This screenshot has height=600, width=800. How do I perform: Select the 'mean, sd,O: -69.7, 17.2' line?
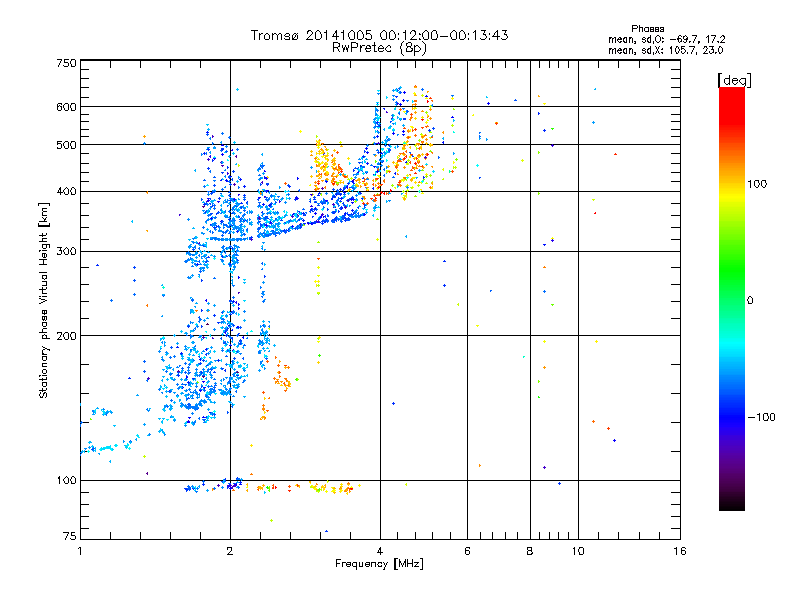point(667,40)
